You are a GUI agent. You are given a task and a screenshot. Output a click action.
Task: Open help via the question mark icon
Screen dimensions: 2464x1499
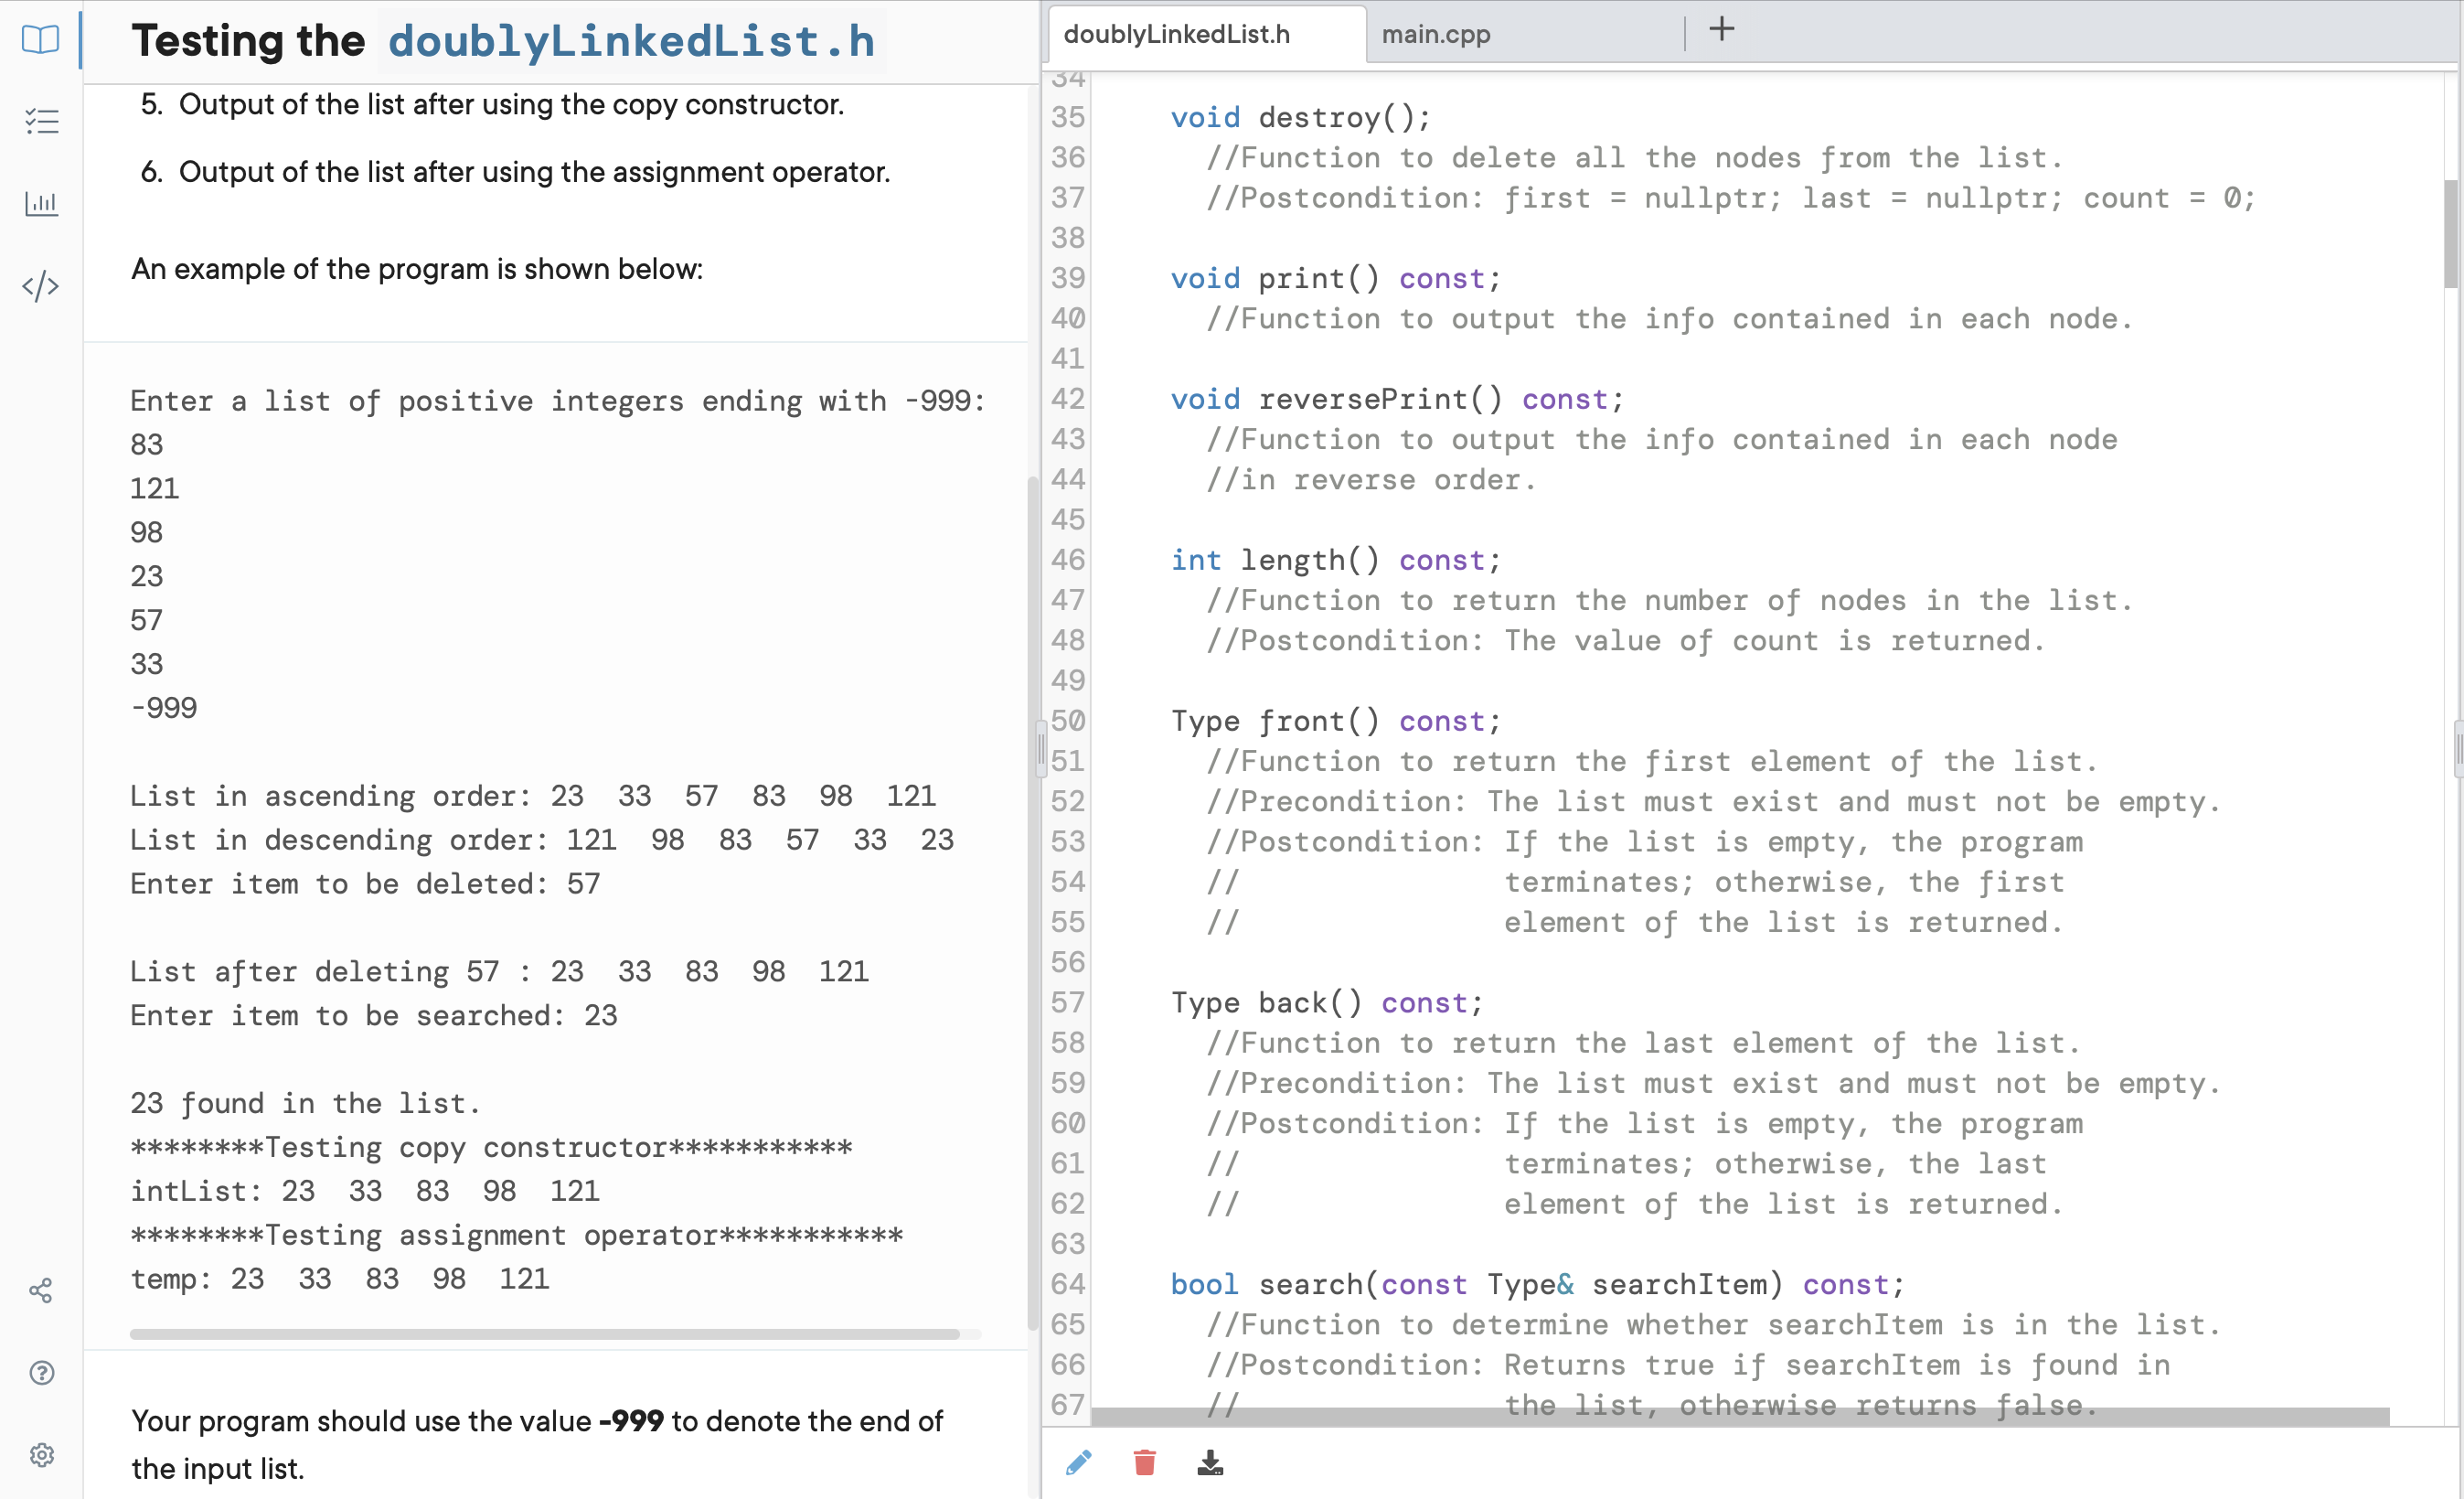pyautogui.click(x=41, y=1372)
